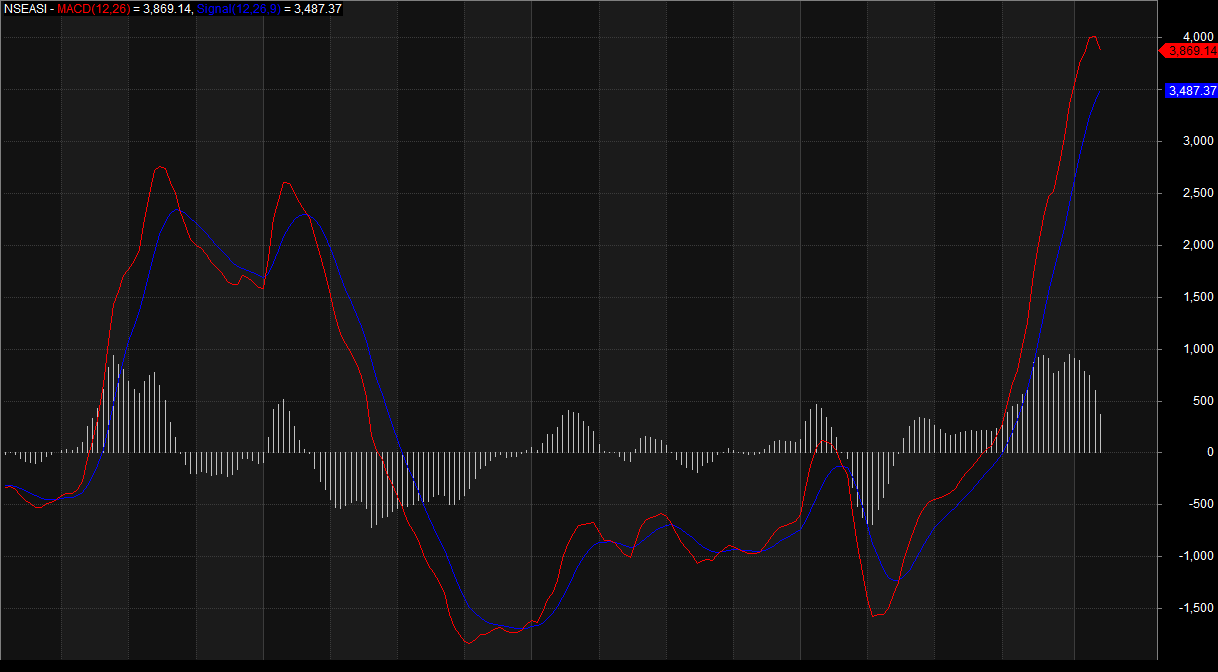Viewport: 1218px width, 672px height.
Task: Click the 3,000 label on the y-axis
Action: point(1185,142)
